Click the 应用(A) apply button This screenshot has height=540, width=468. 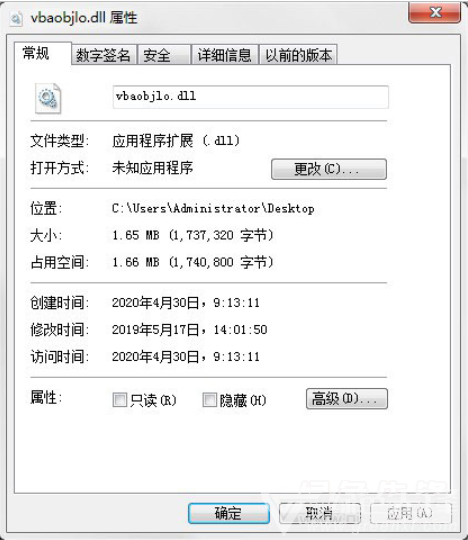tap(411, 513)
